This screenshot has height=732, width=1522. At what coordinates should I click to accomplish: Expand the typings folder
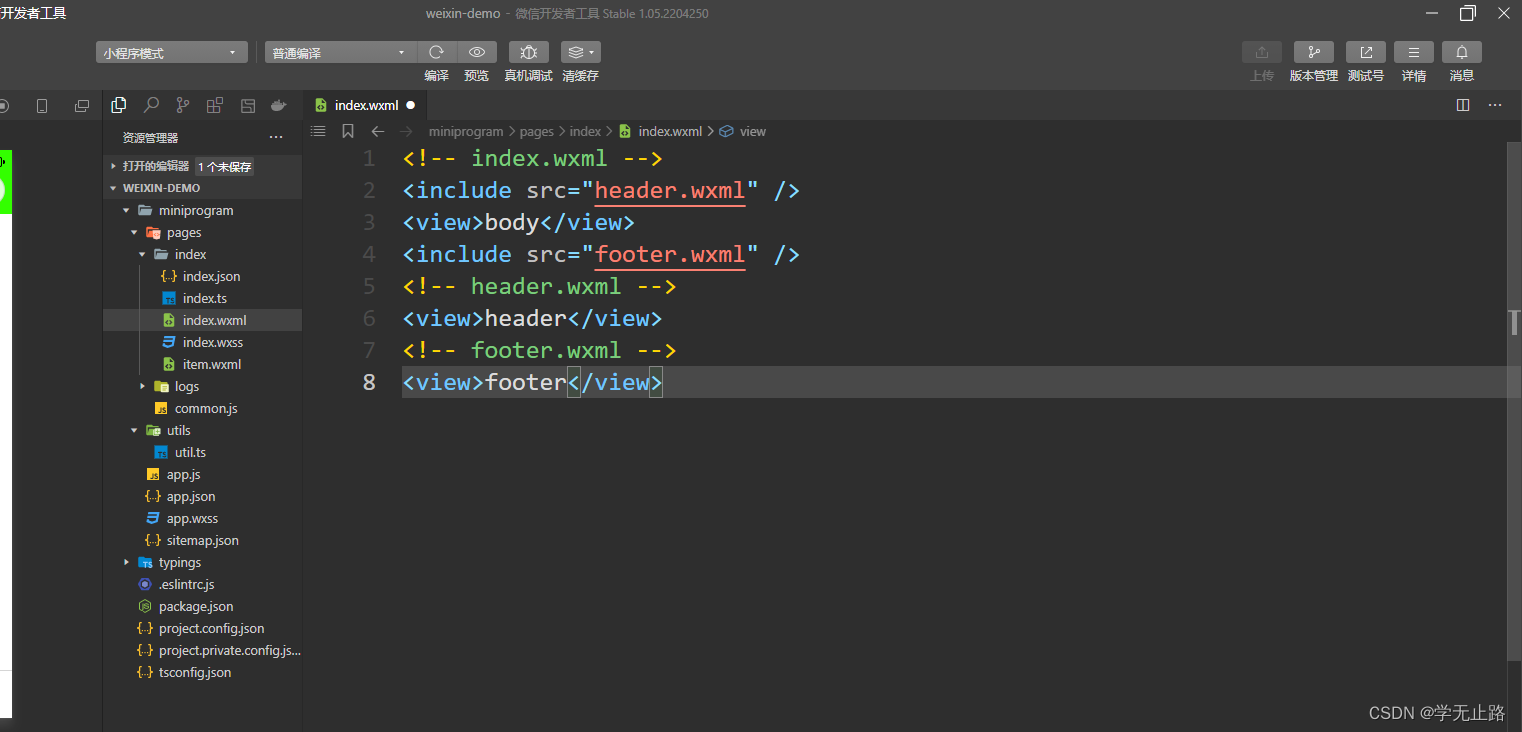click(126, 562)
